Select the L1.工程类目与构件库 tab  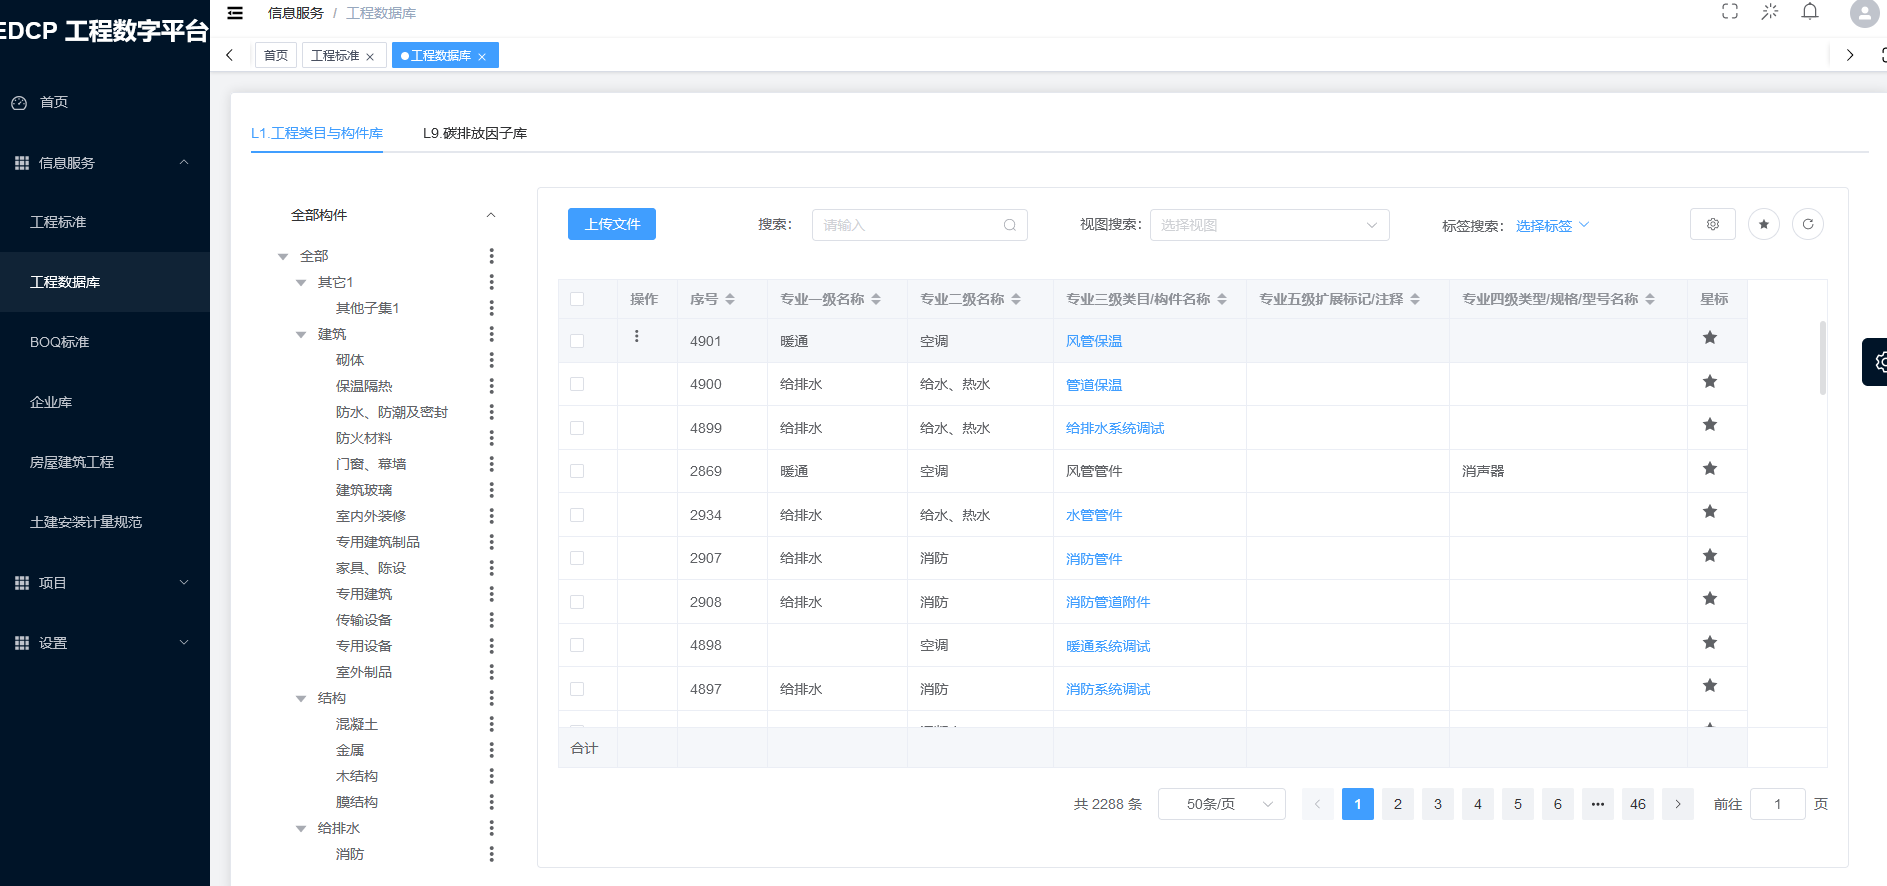point(317,133)
